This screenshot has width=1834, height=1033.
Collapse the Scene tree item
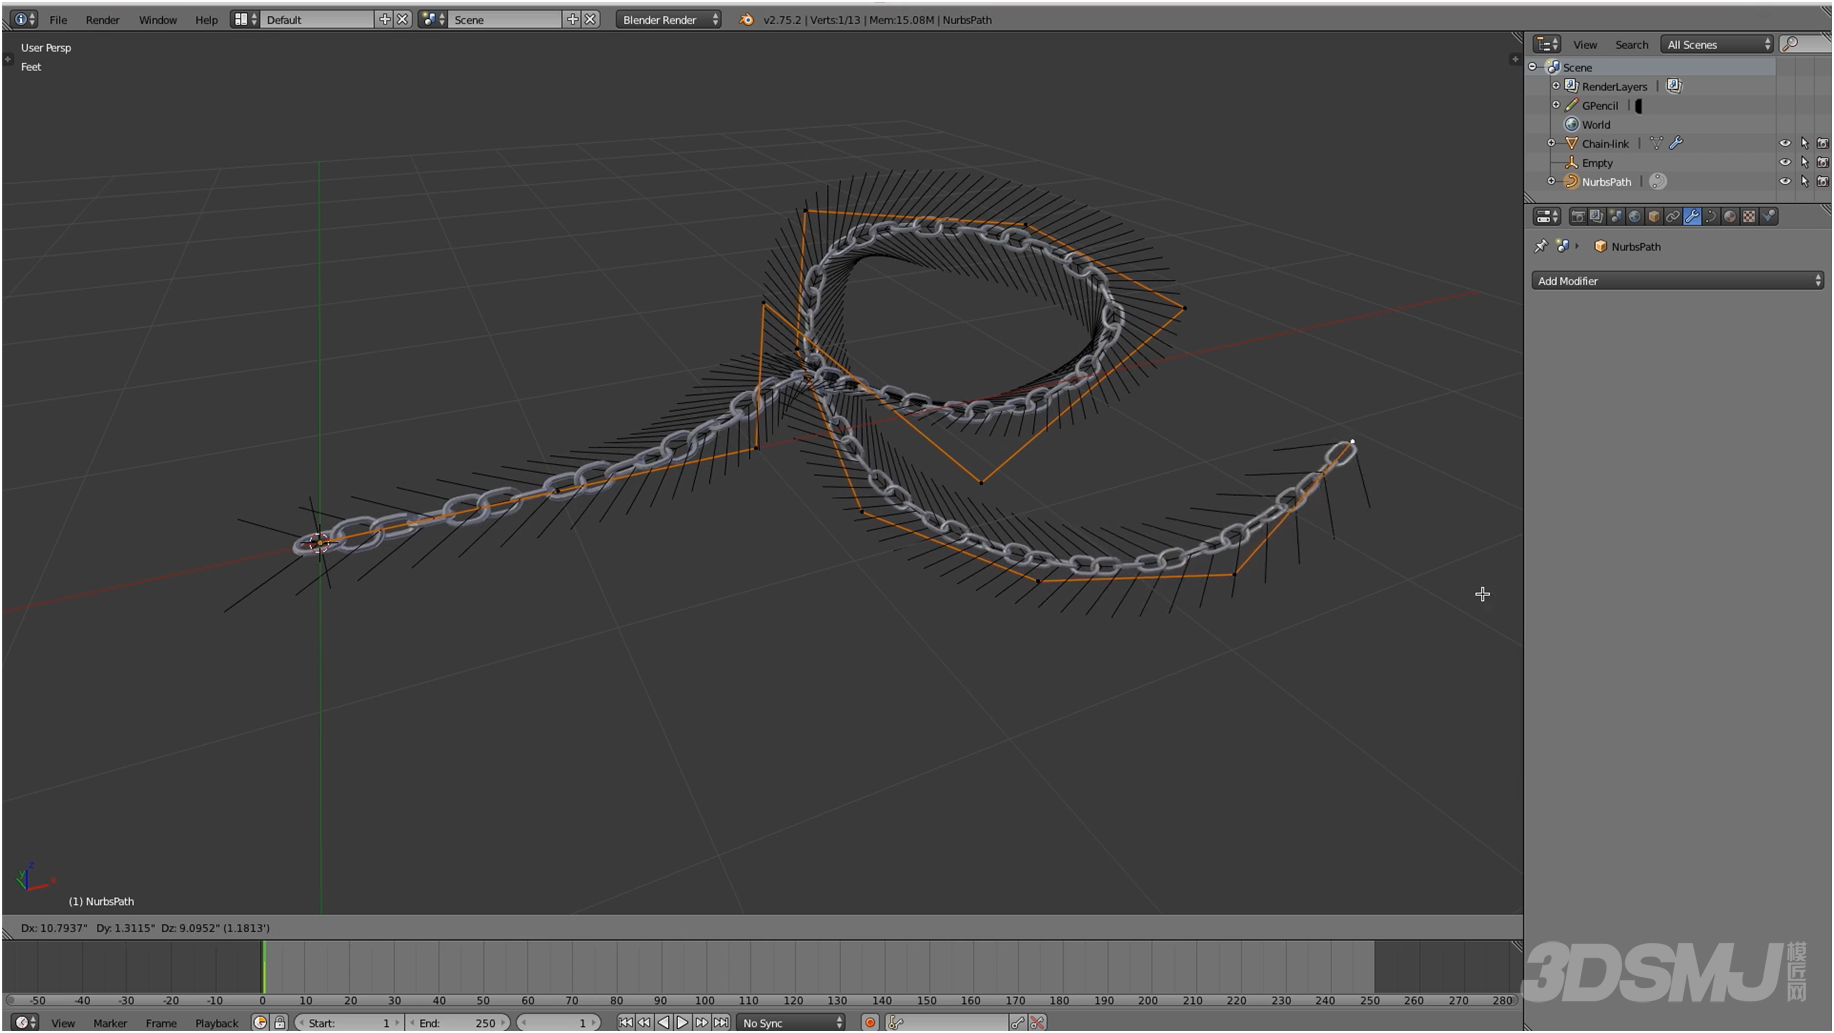[x=1532, y=67]
